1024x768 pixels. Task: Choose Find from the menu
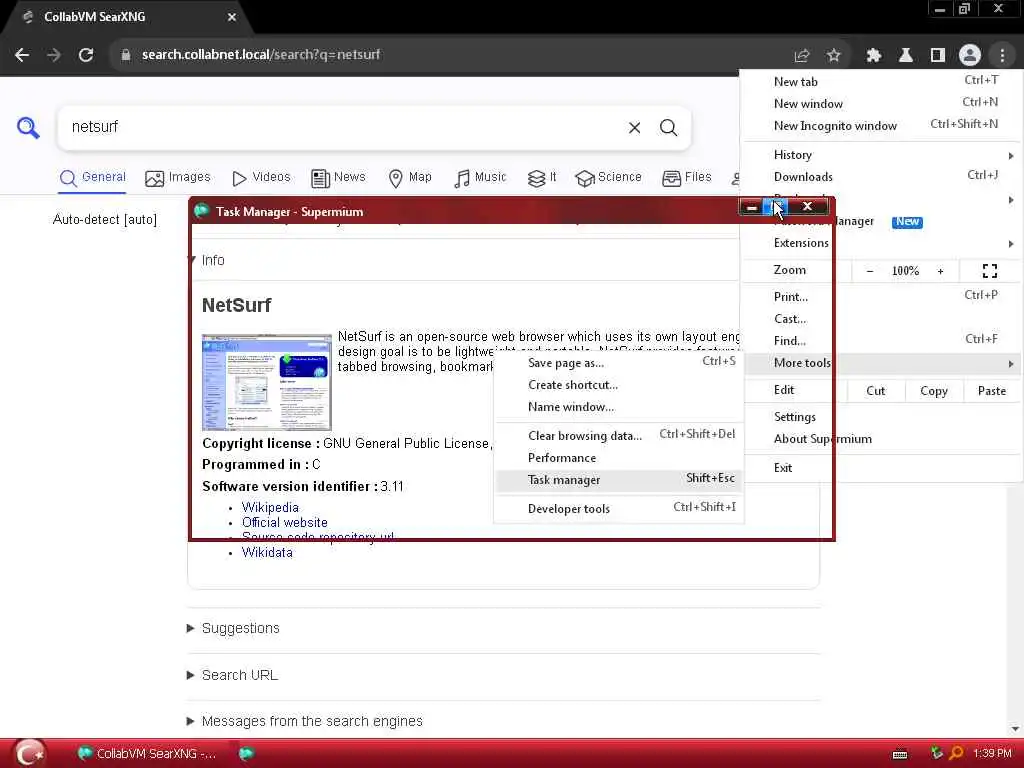point(881,341)
